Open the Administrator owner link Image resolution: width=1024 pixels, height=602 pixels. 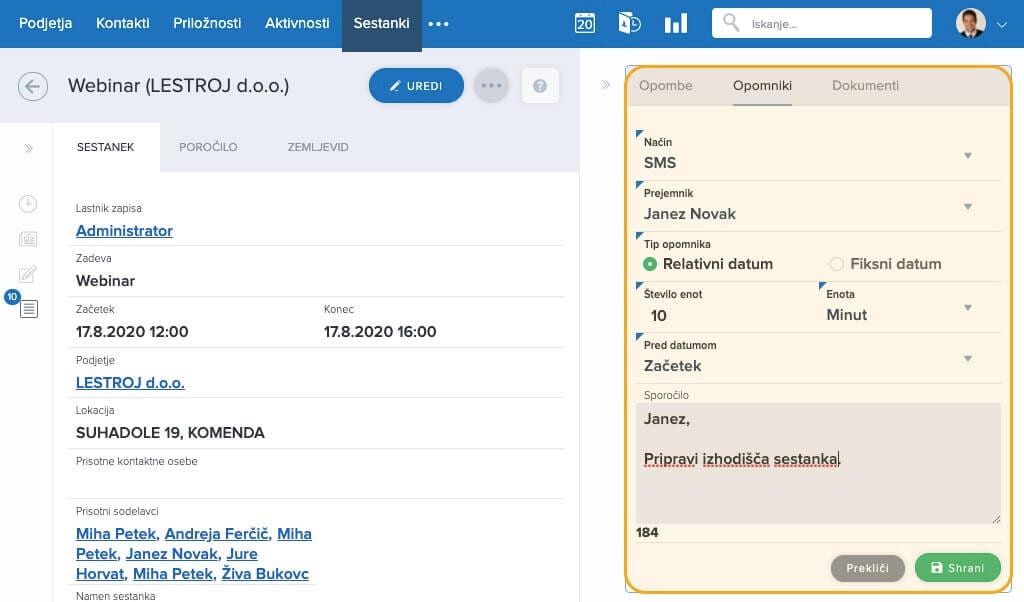pyautogui.click(x=124, y=230)
